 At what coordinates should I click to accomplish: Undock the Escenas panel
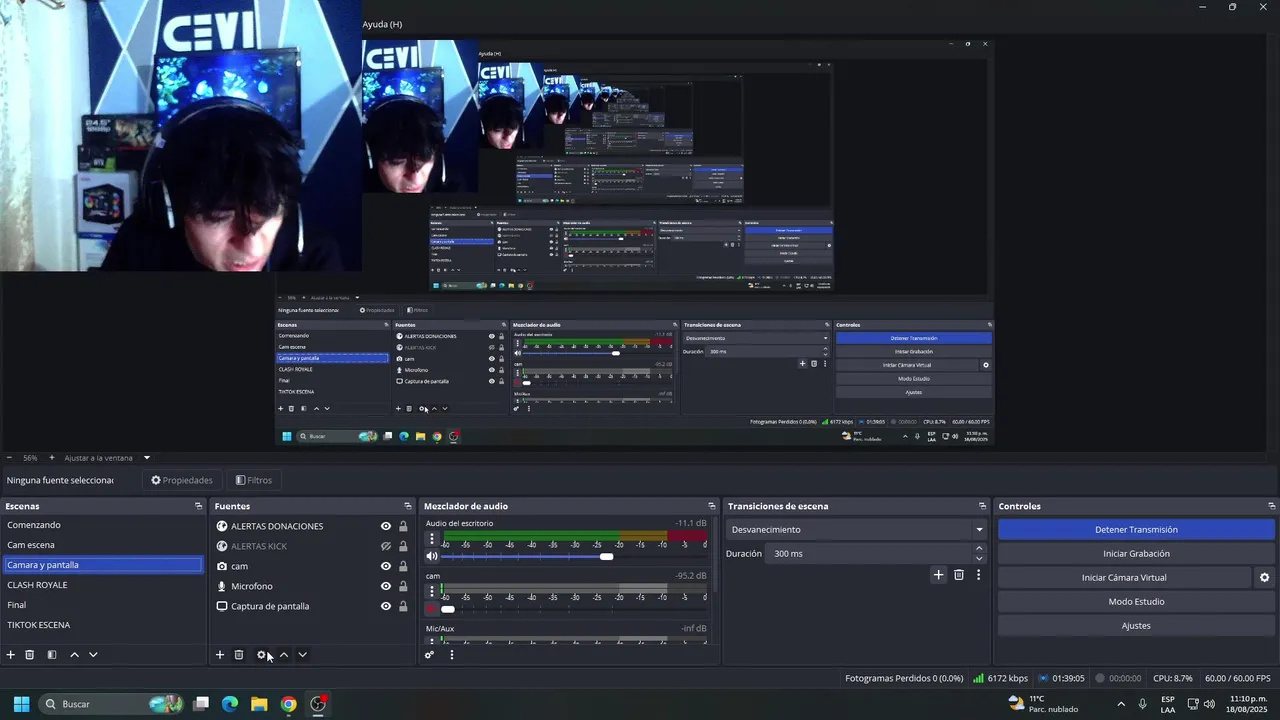click(198, 506)
